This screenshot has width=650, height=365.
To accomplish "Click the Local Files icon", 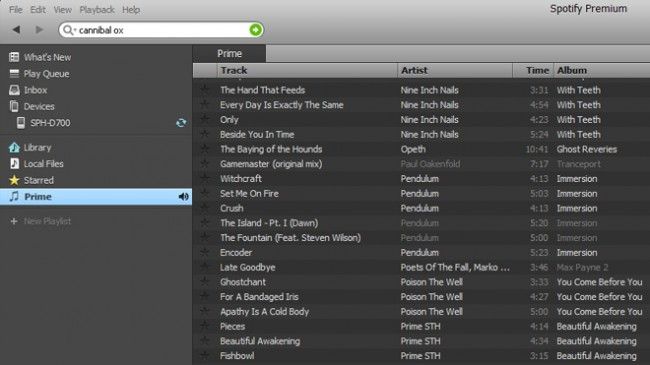I will point(14,163).
